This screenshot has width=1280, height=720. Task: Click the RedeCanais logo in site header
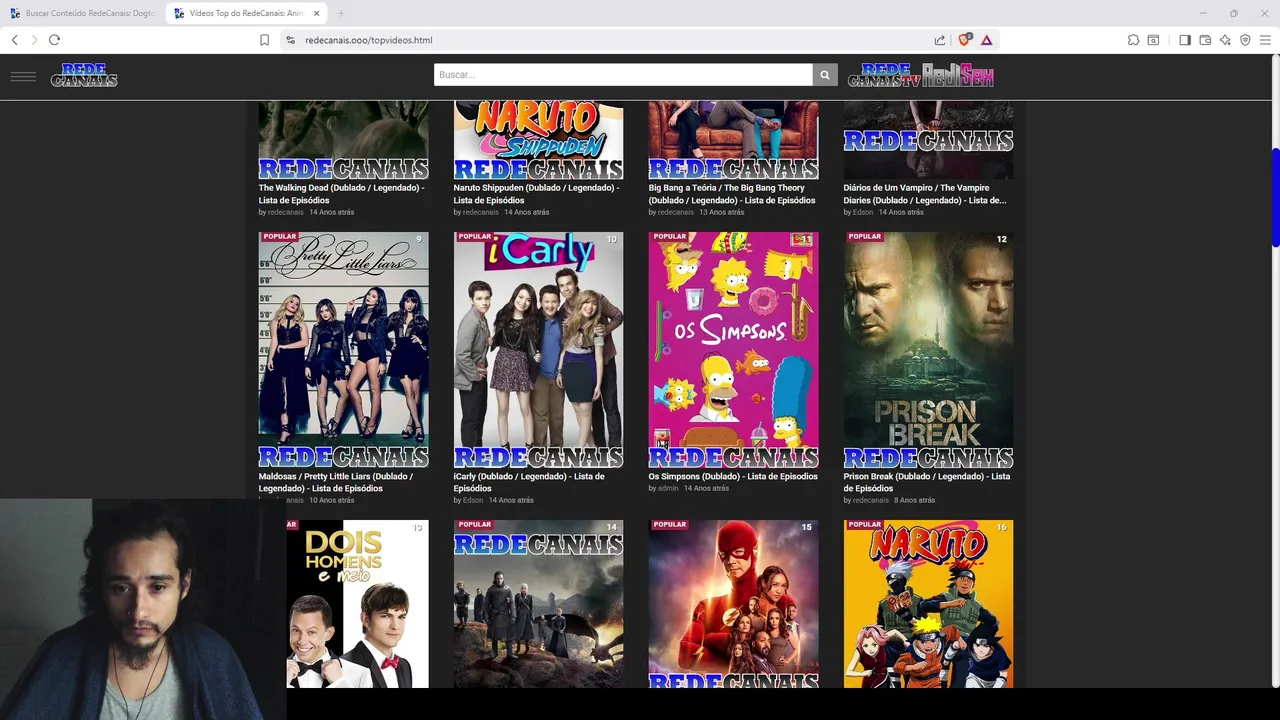84,75
